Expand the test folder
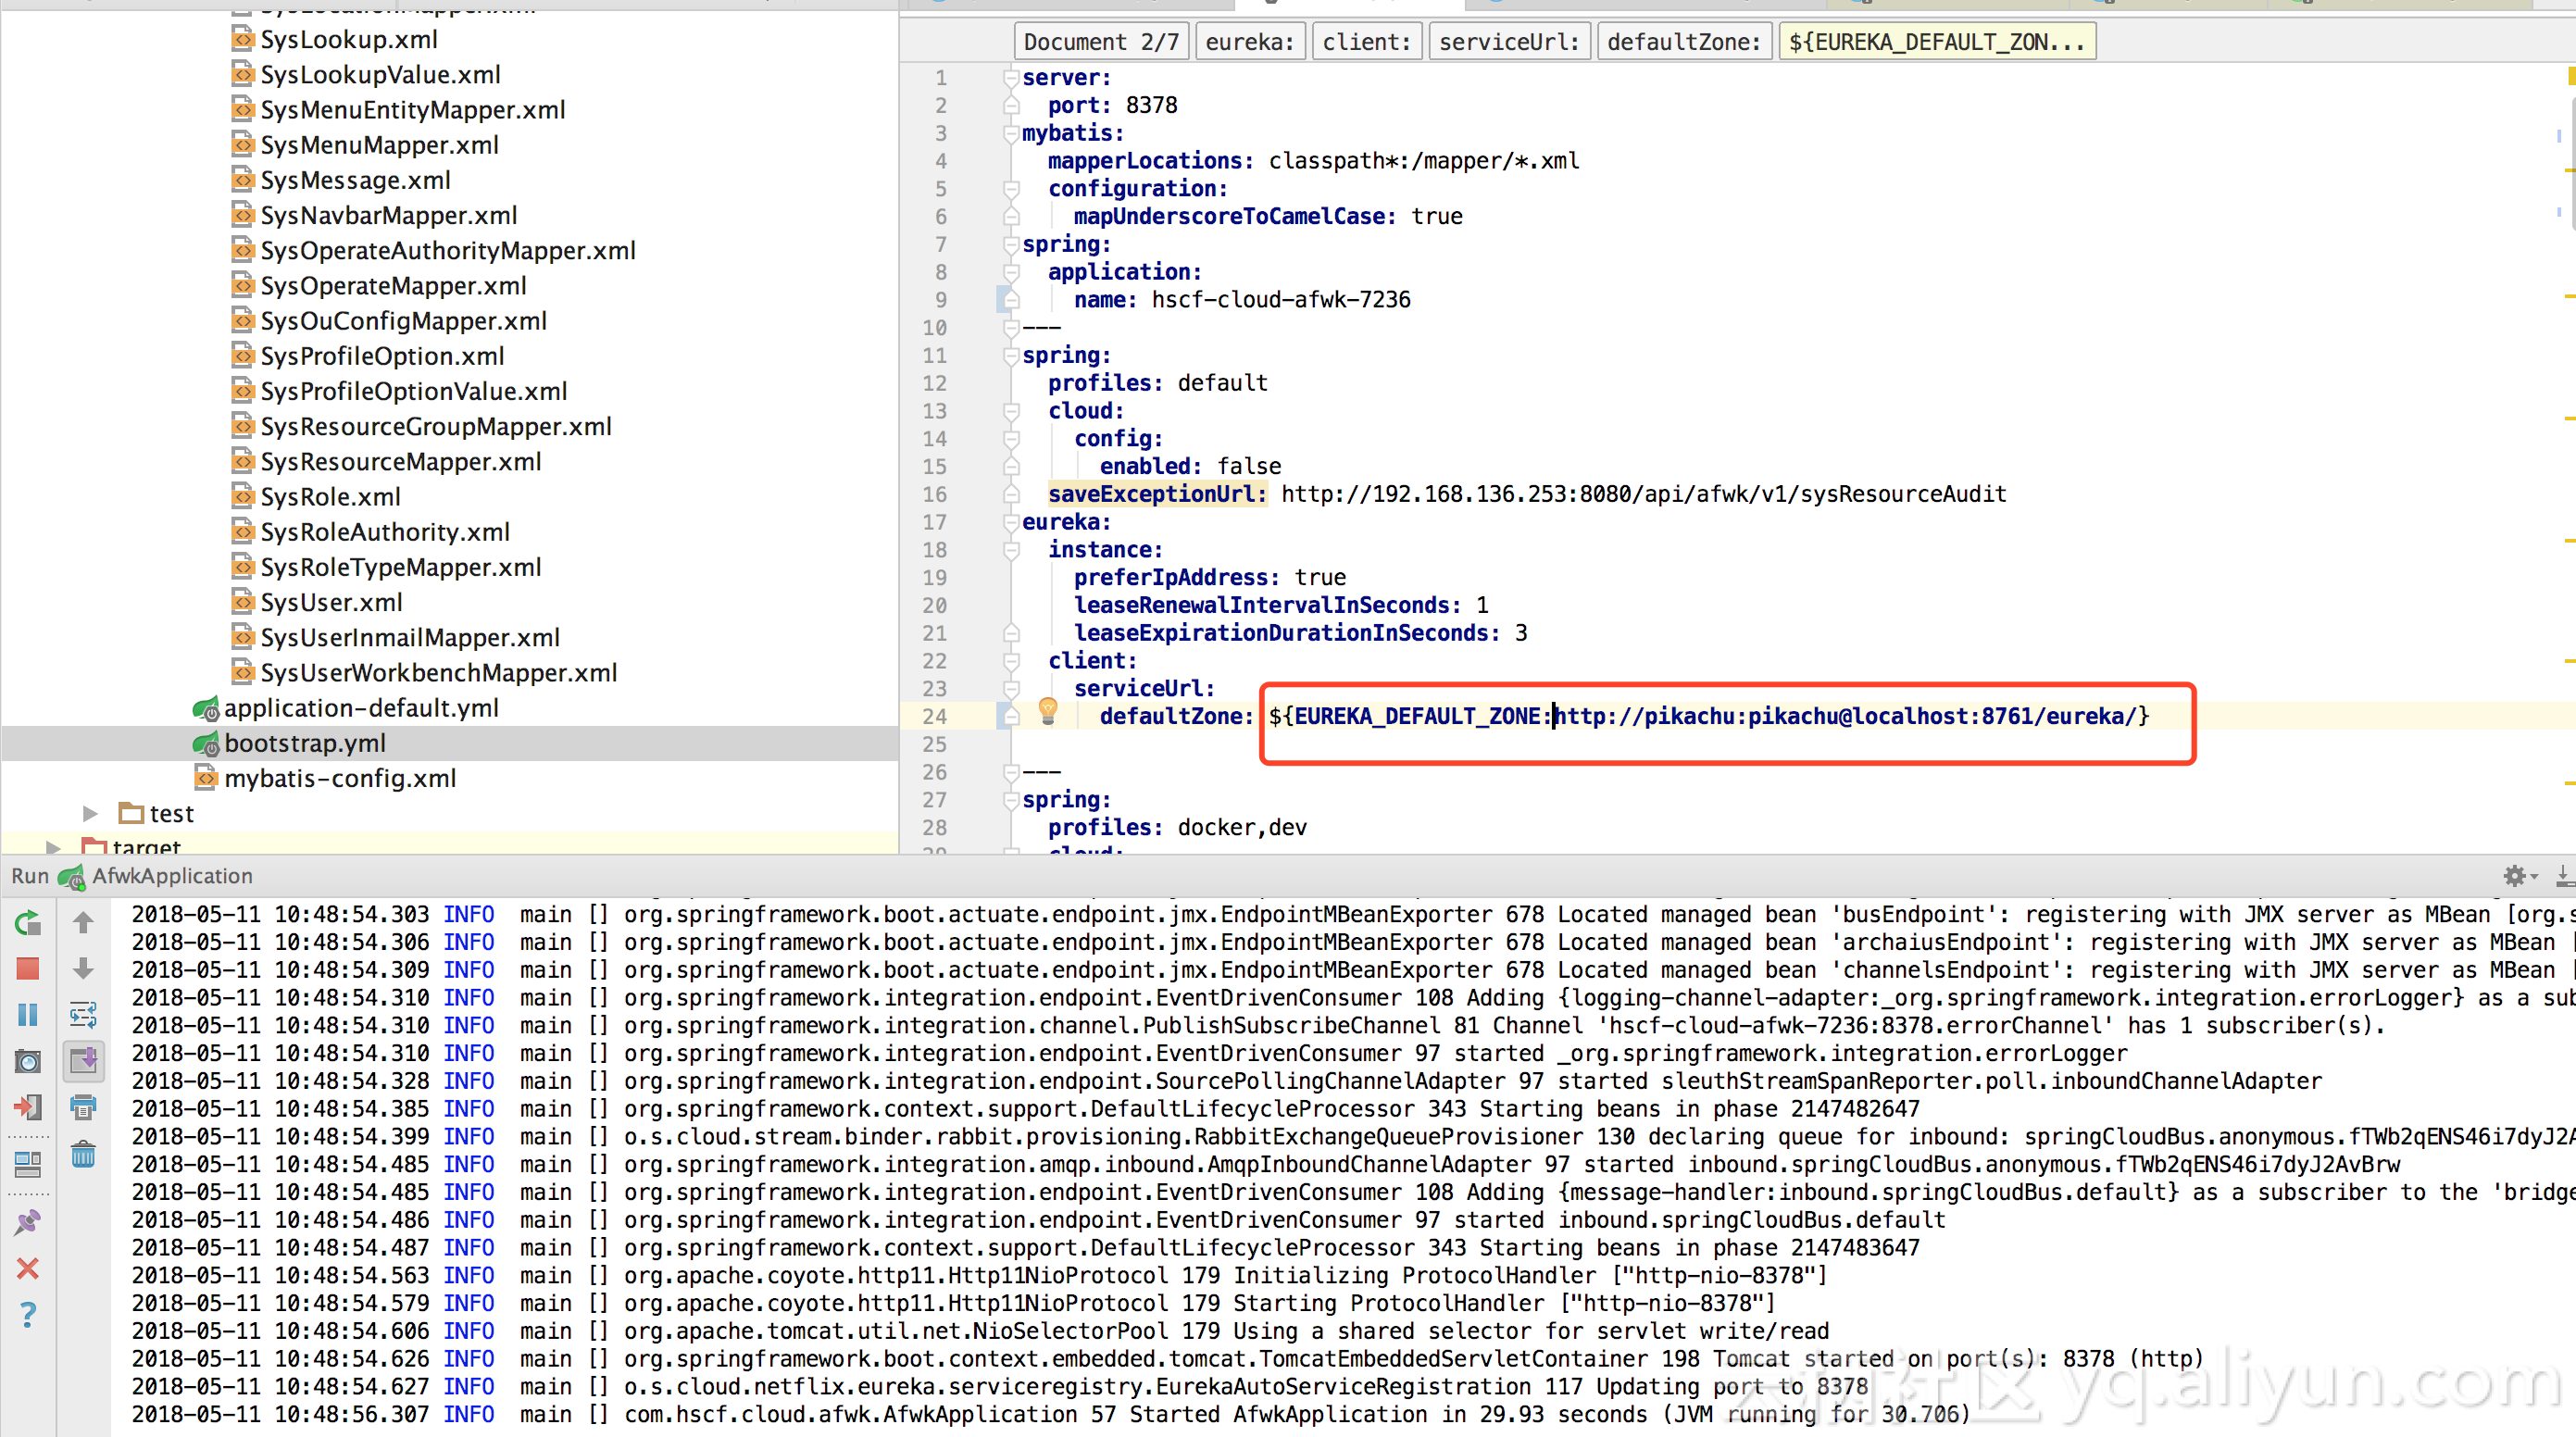Image resolution: width=2576 pixels, height=1437 pixels. tap(90, 813)
